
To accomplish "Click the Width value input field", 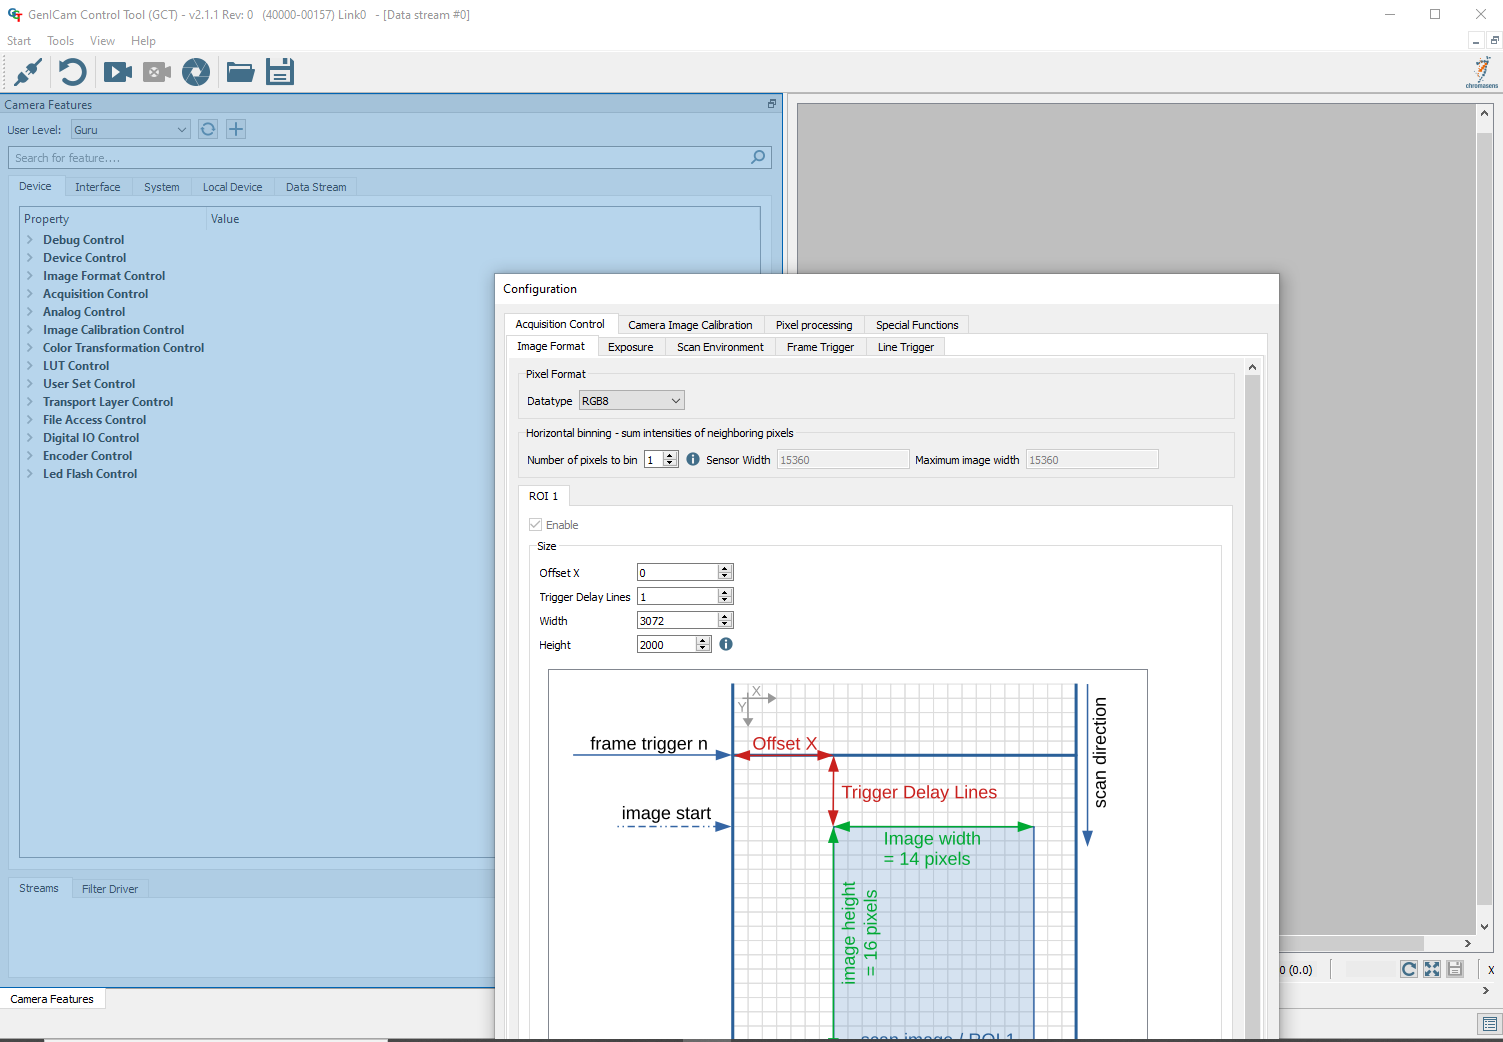I will pos(677,621).
